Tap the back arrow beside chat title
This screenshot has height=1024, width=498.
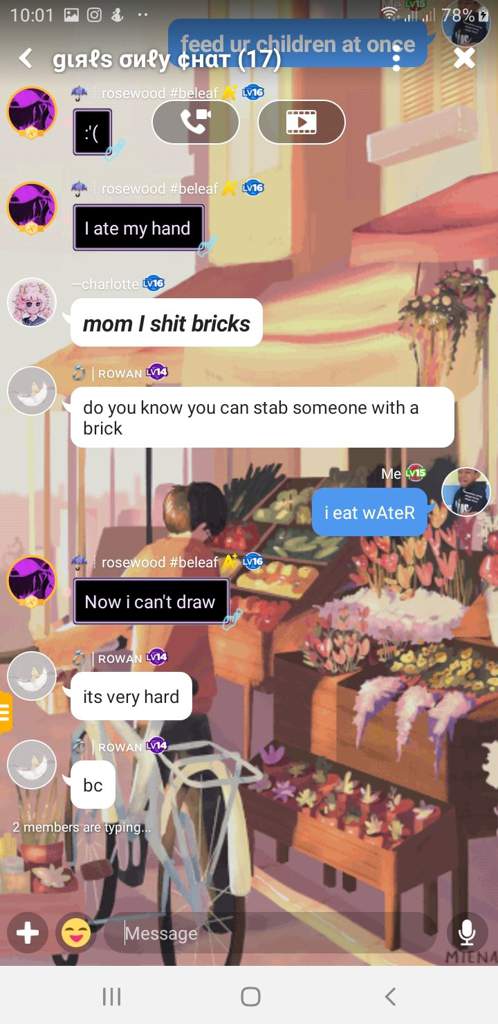25,59
